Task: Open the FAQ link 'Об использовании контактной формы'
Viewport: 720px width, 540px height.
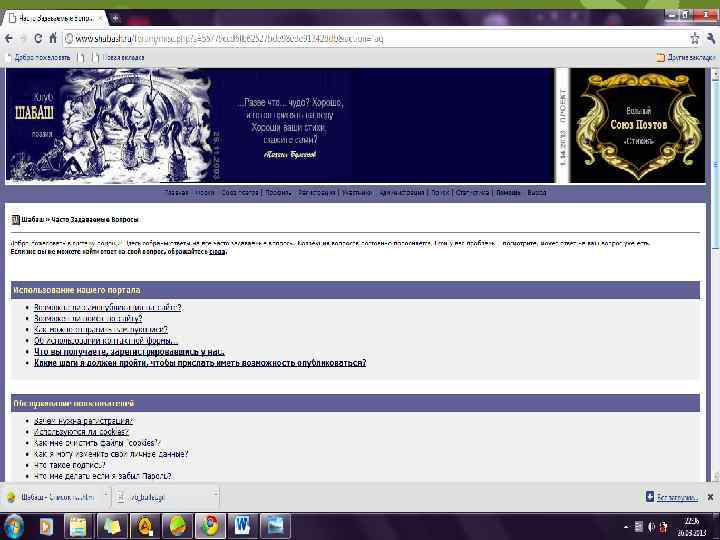Action: tap(105, 340)
